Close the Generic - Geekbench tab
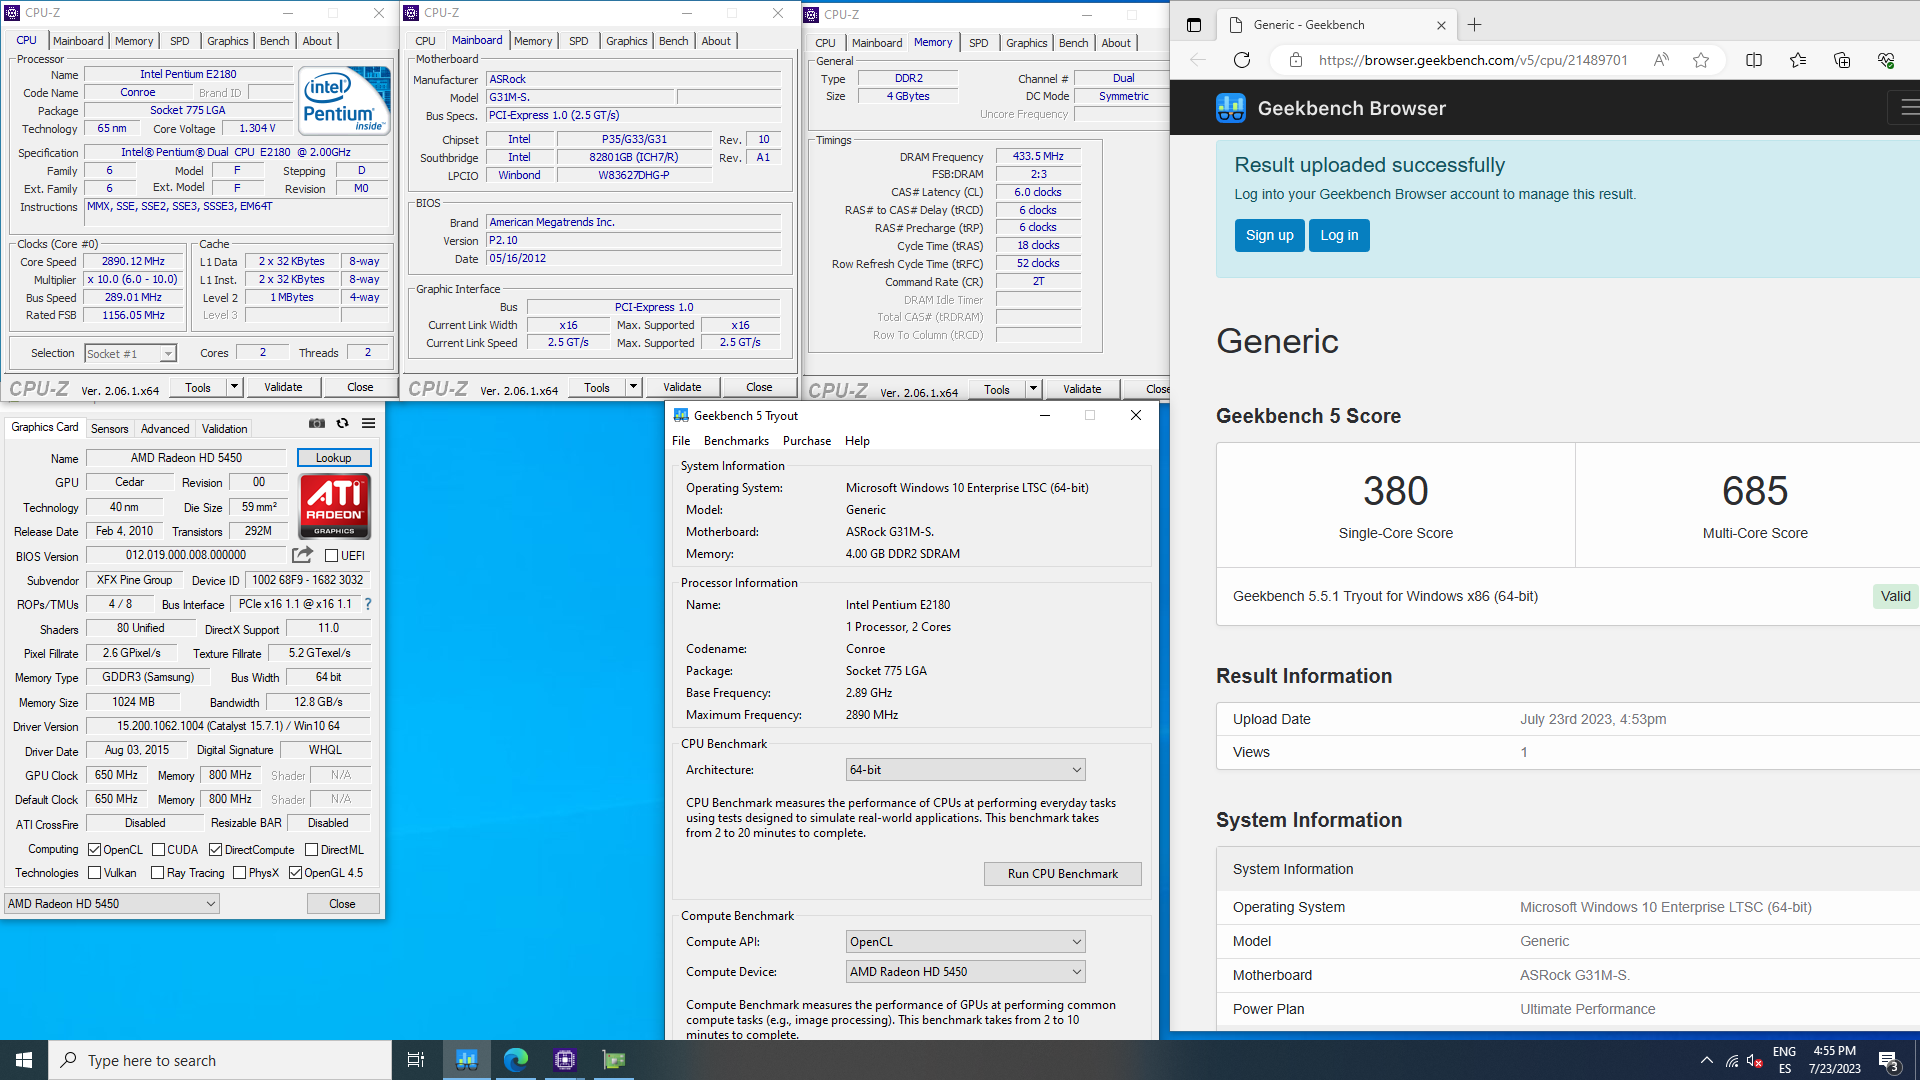 [1441, 25]
